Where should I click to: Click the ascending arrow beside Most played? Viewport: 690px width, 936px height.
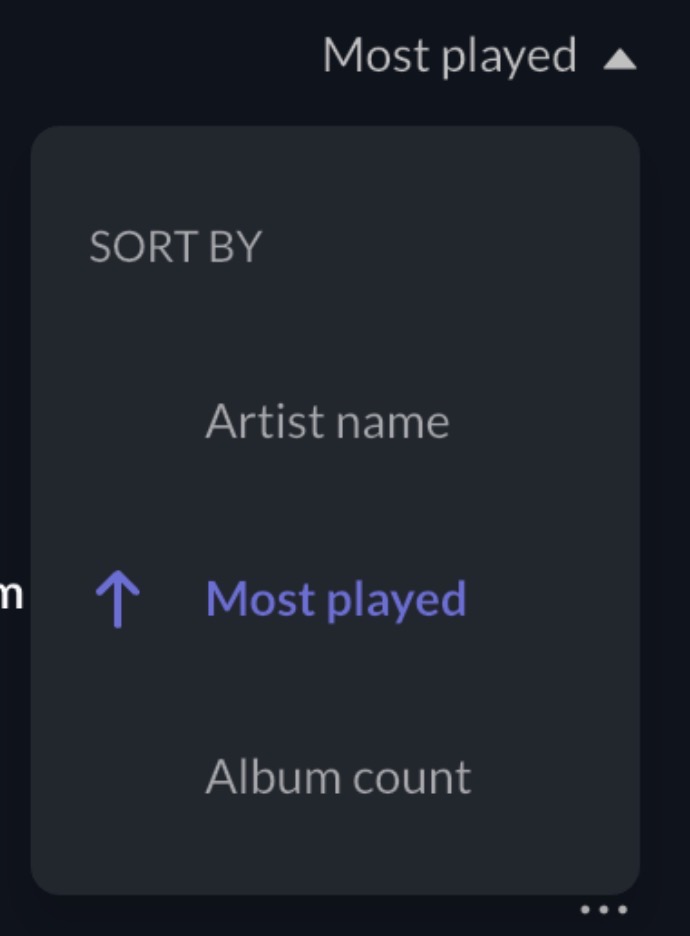coord(117,601)
